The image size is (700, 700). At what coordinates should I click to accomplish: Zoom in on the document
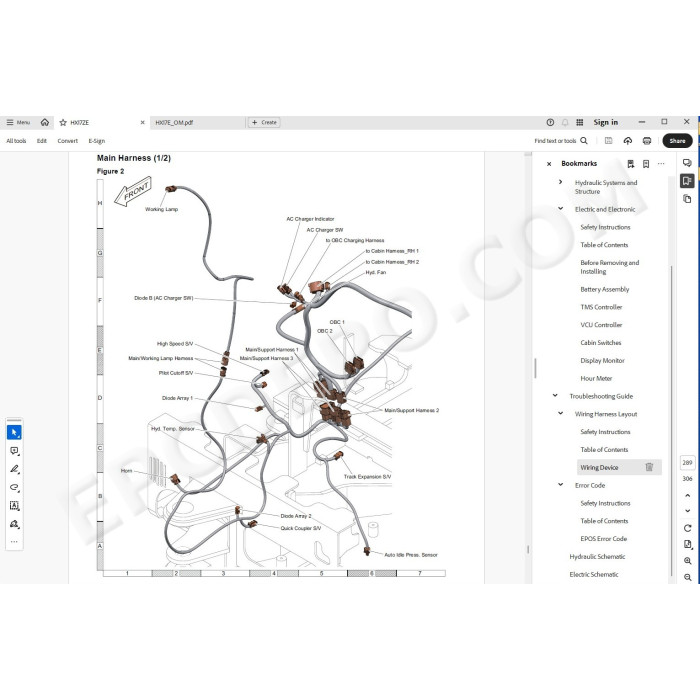point(688,561)
